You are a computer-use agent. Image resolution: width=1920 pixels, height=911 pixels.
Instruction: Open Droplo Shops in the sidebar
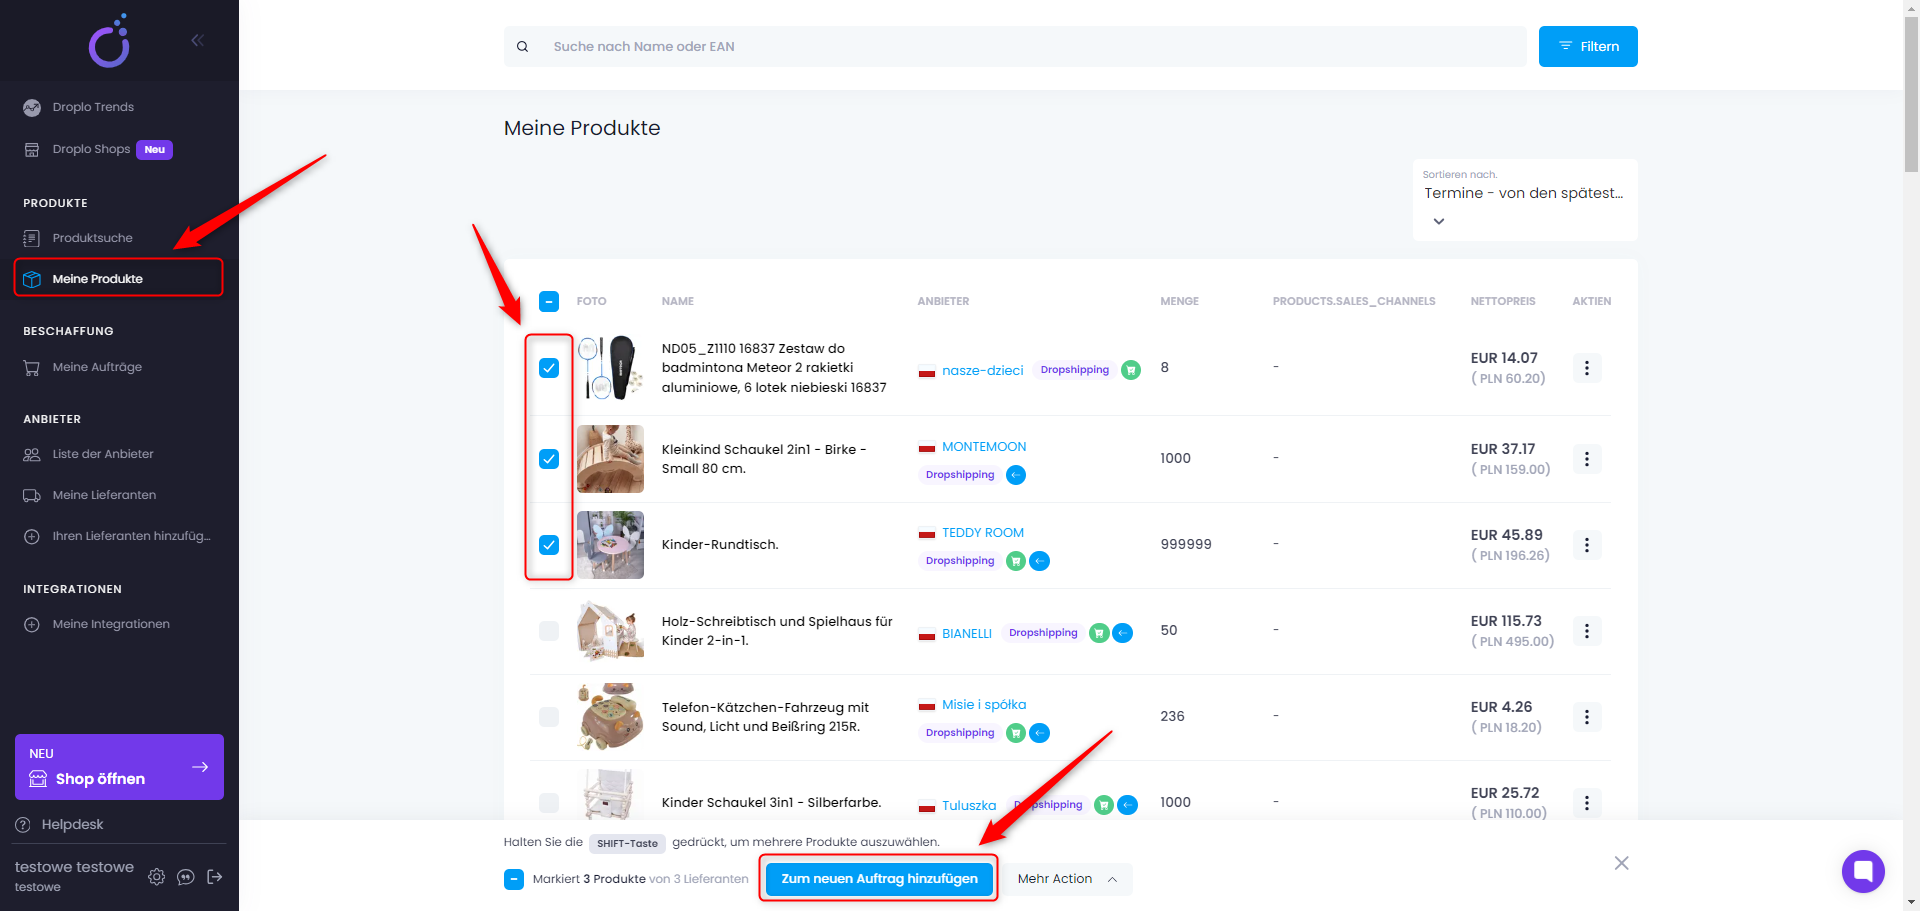(91, 149)
